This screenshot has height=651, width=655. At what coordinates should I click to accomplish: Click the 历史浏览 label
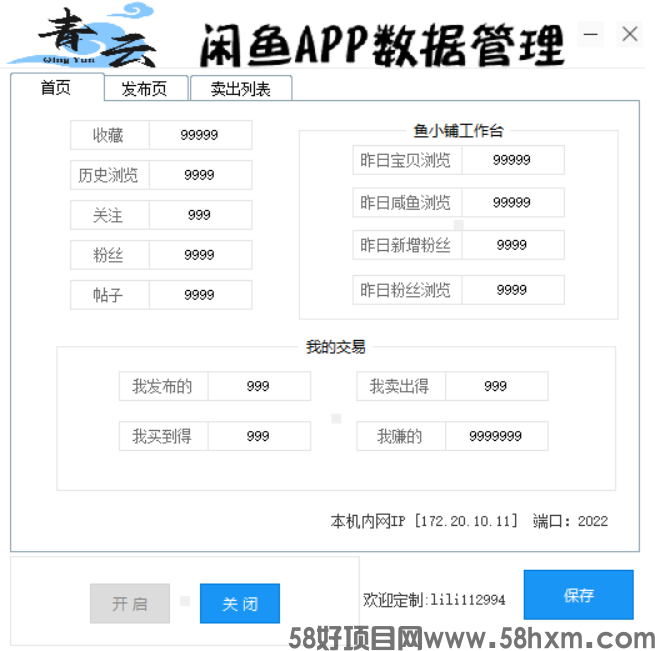pos(109,175)
